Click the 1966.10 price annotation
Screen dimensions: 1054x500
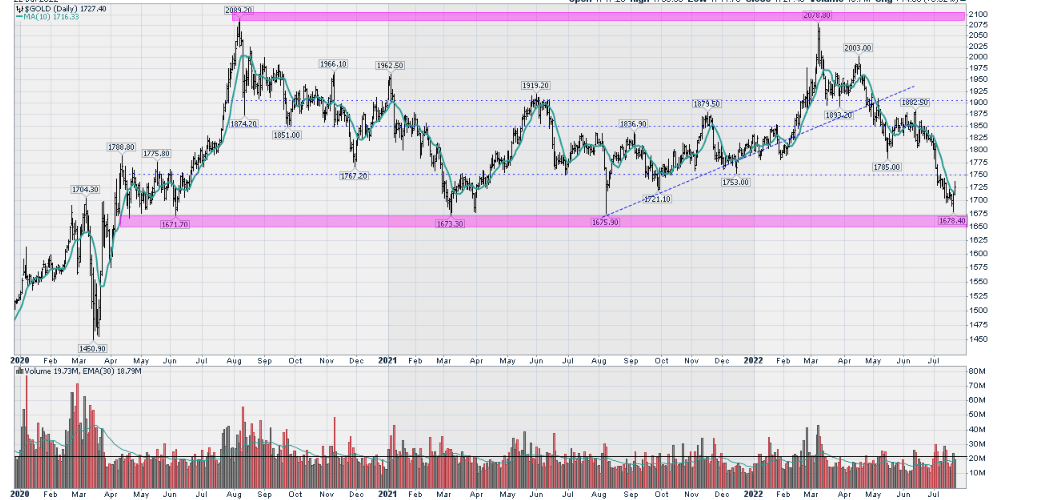(333, 64)
